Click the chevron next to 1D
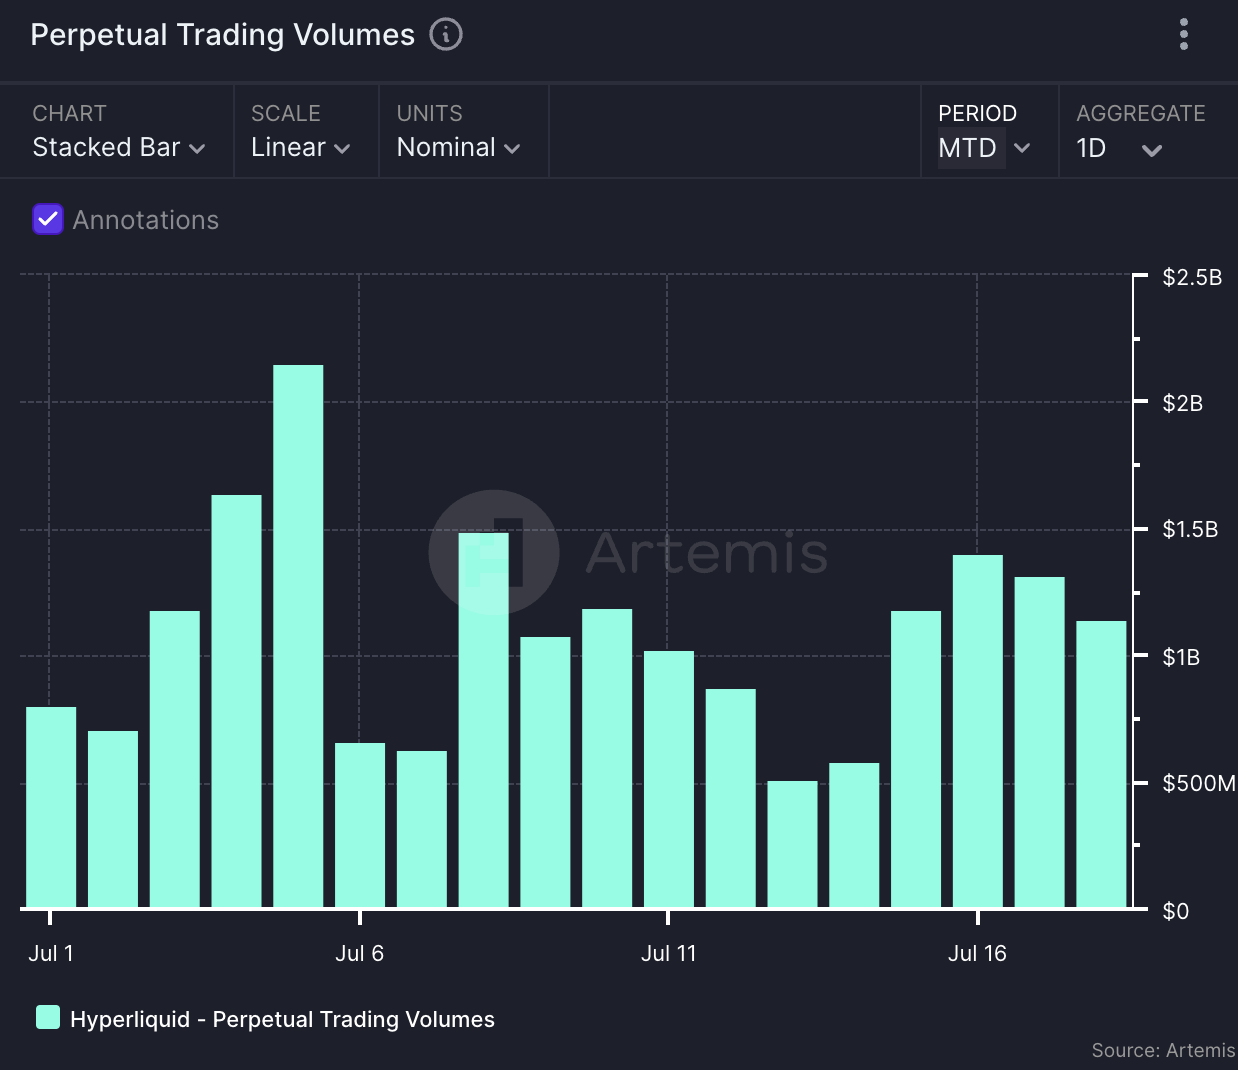The height and width of the screenshot is (1070, 1238). click(x=1152, y=151)
